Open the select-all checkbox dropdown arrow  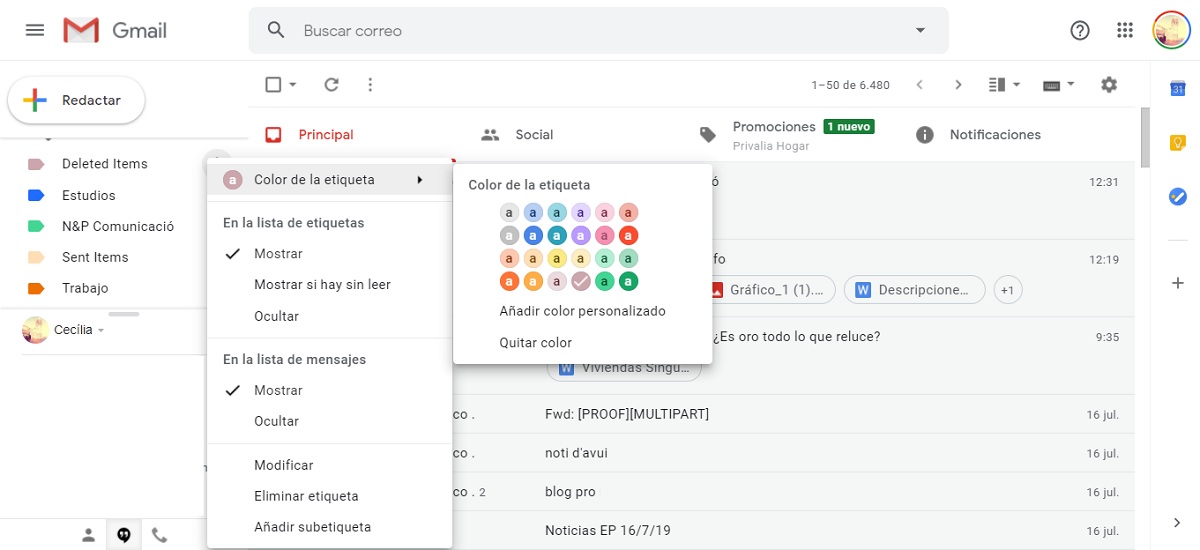pyautogui.click(x=293, y=85)
